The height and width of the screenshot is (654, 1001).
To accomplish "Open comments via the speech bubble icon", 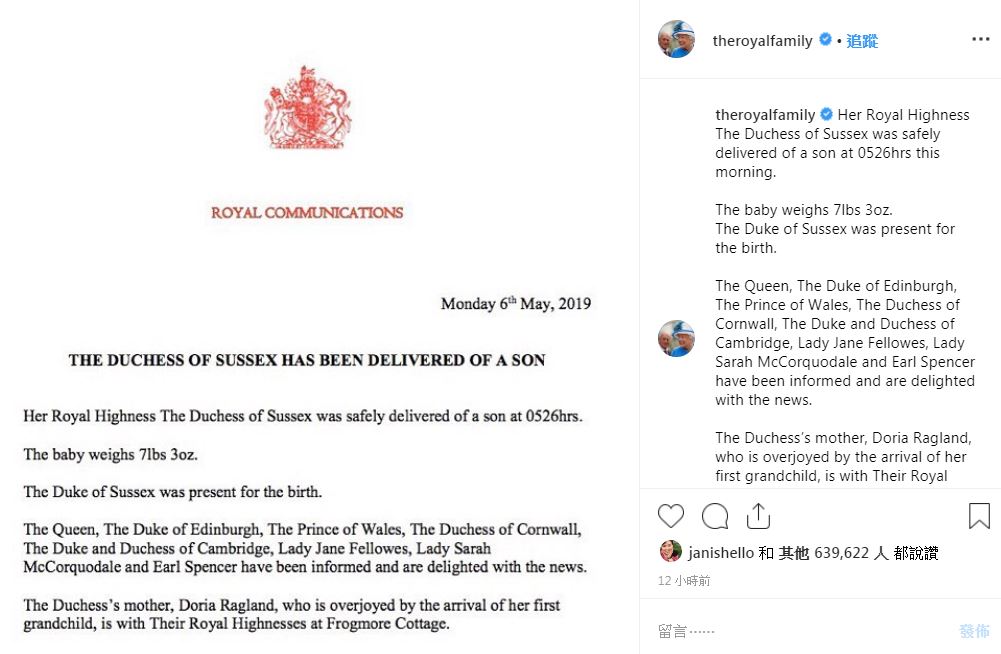I will tap(715, 516).
